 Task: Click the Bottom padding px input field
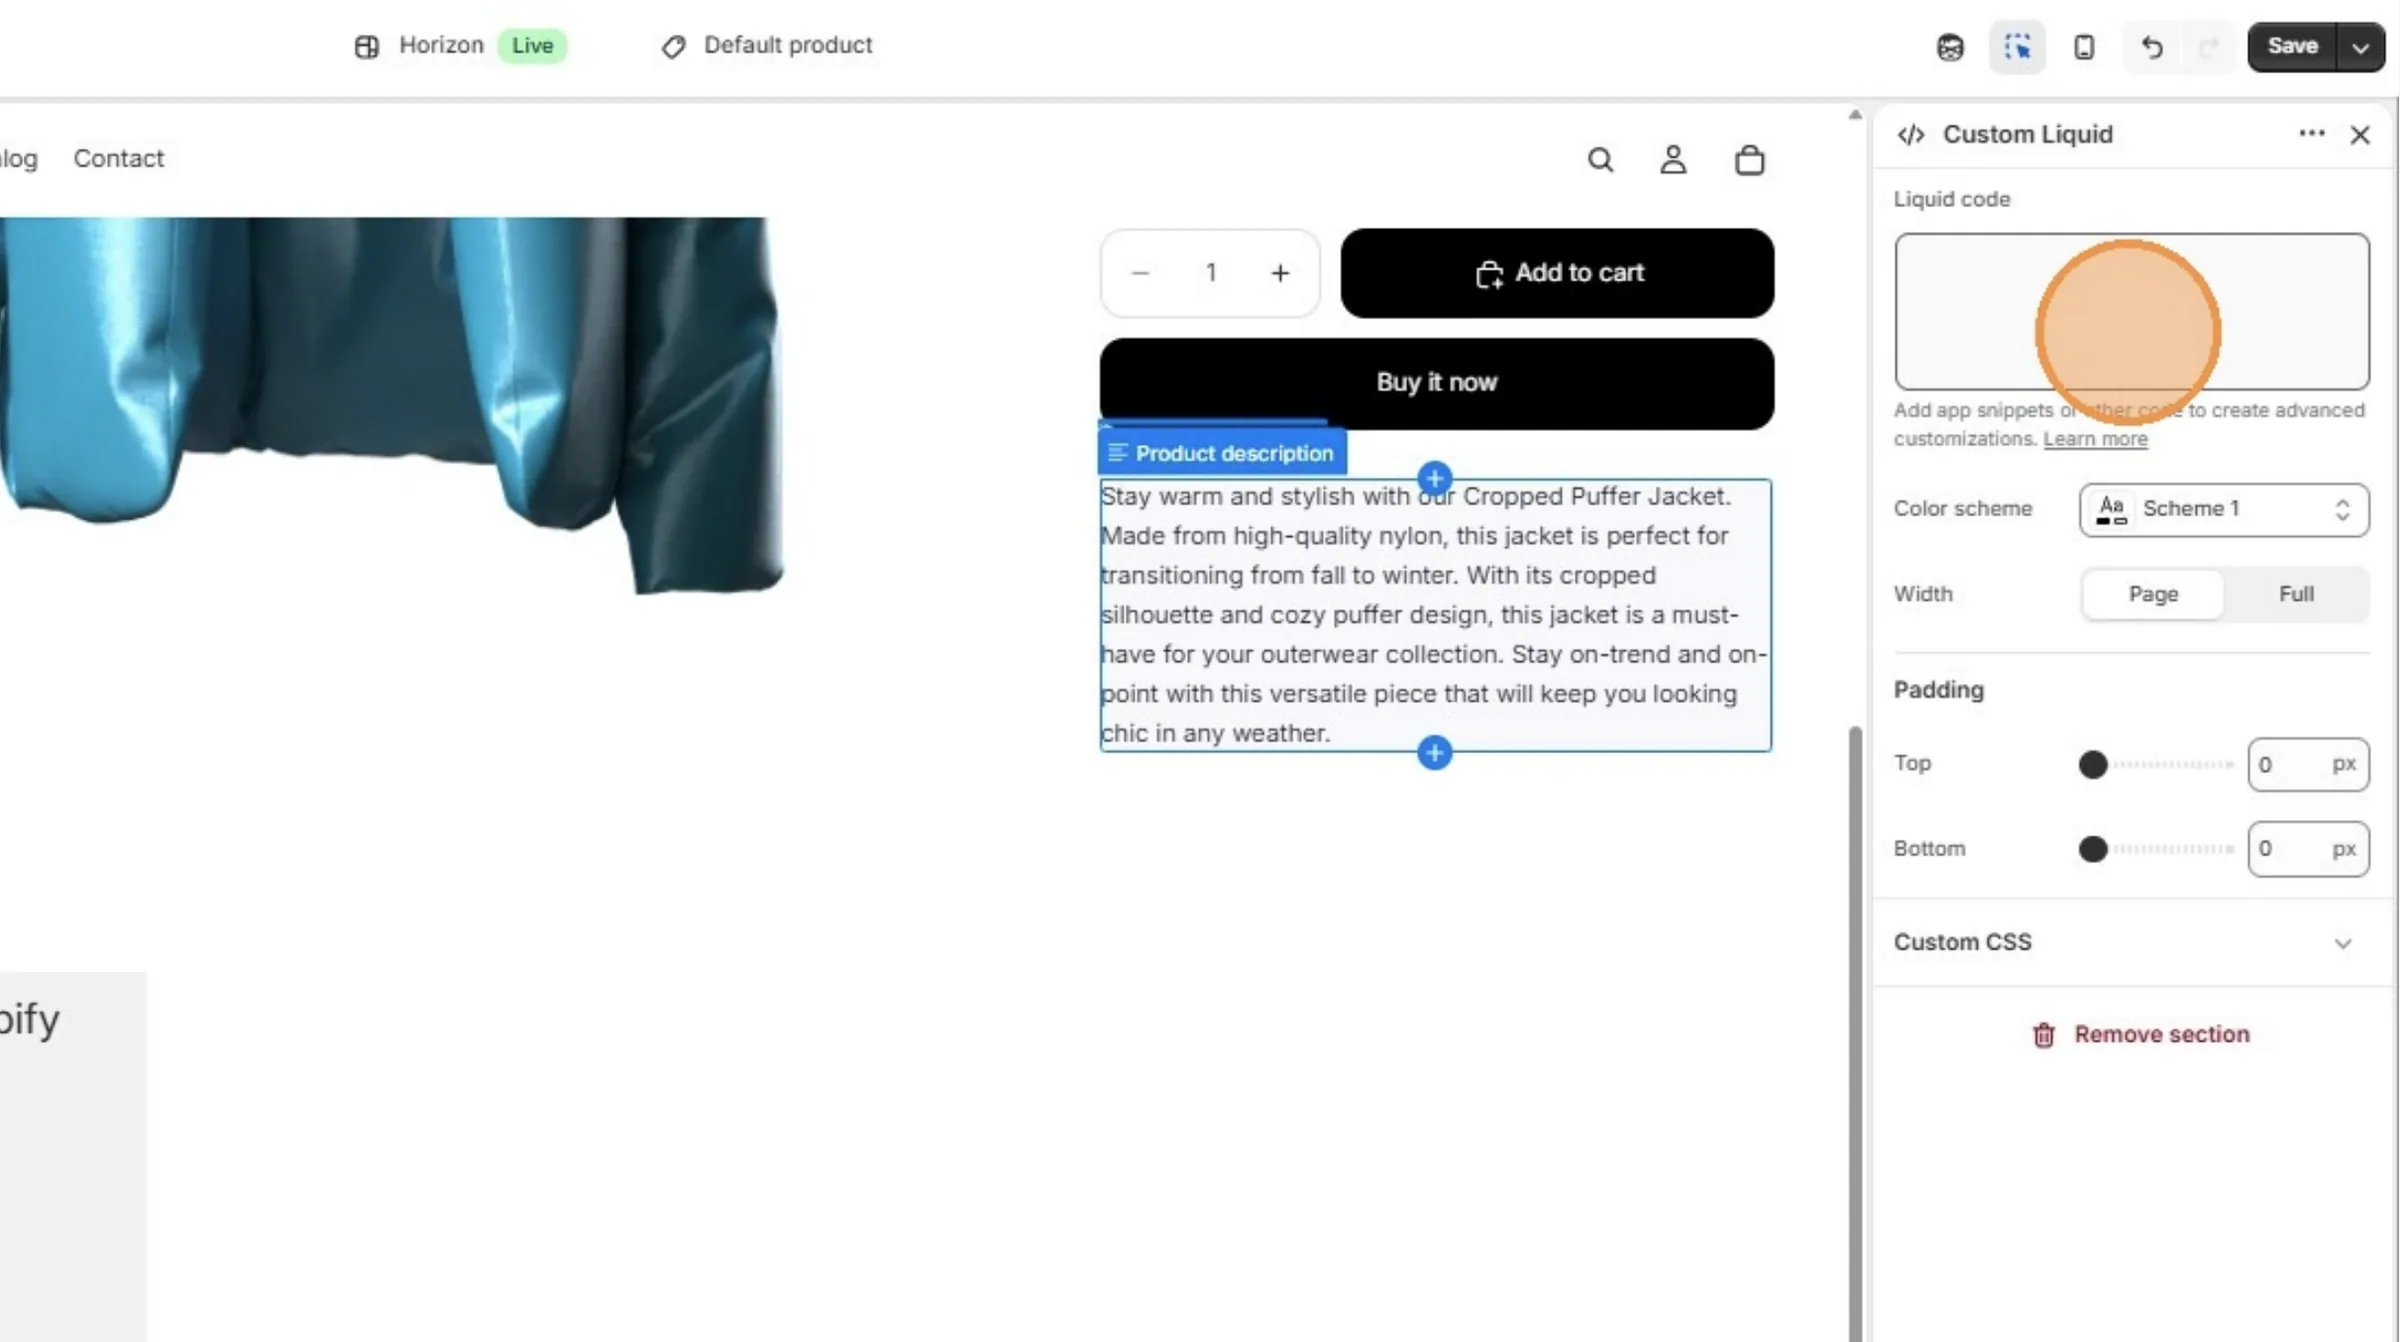coord(2307,848)
